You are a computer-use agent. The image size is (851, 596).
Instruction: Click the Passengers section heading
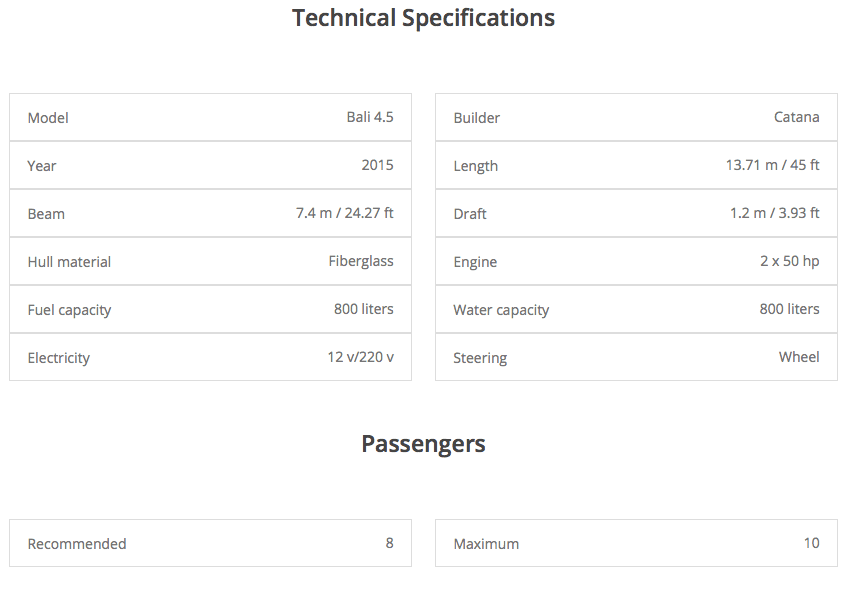click(x=423, y=444)
